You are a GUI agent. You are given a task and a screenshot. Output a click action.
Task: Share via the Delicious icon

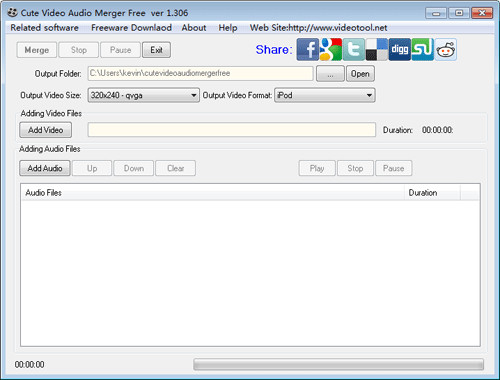pyautogui.click(x=377, y=49)
